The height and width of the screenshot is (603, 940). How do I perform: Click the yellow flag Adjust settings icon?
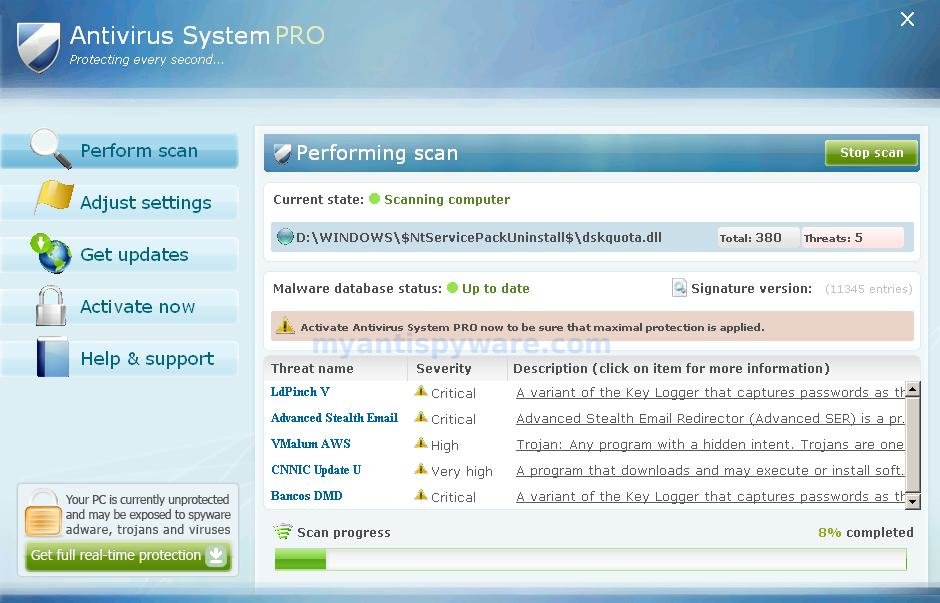54,197
